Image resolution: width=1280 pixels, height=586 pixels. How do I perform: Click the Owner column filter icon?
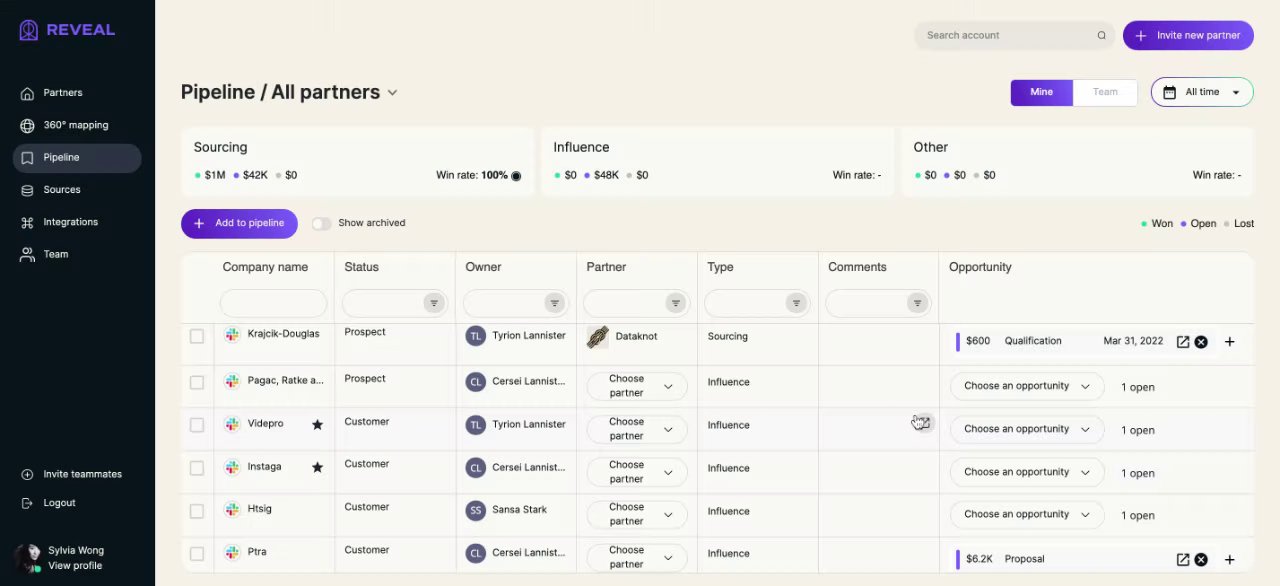[x=554, y=303]
